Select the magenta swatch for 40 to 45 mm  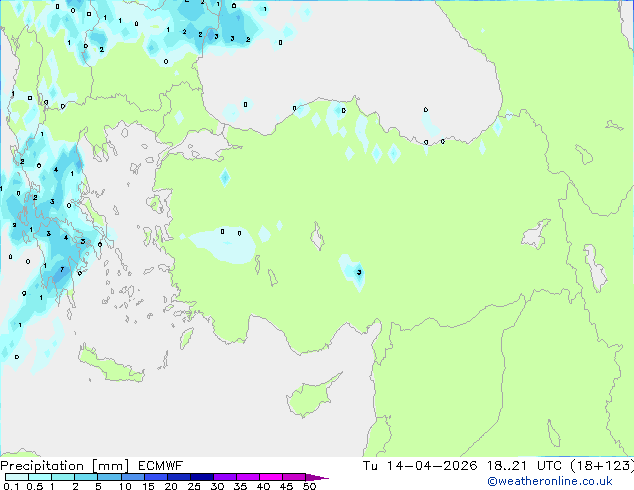point(271,477)
